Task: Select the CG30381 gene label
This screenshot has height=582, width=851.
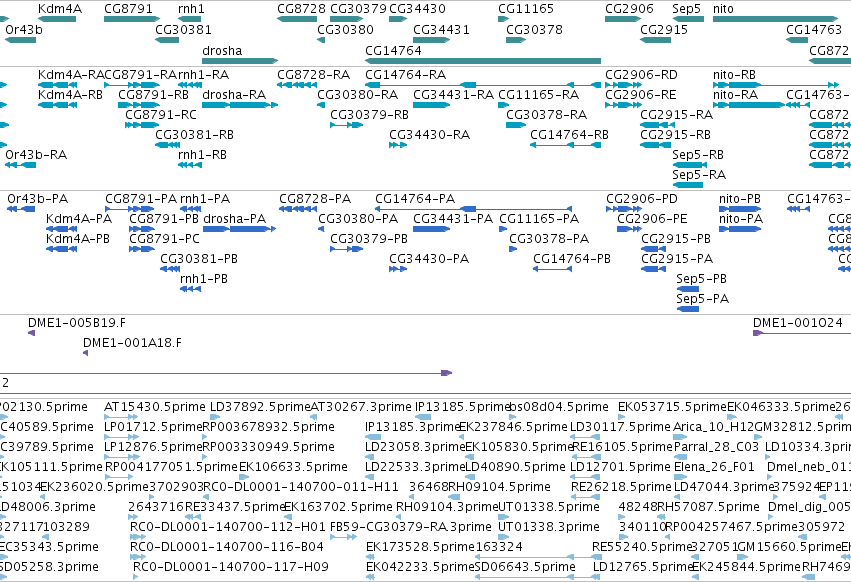Action: pos(183,29)
